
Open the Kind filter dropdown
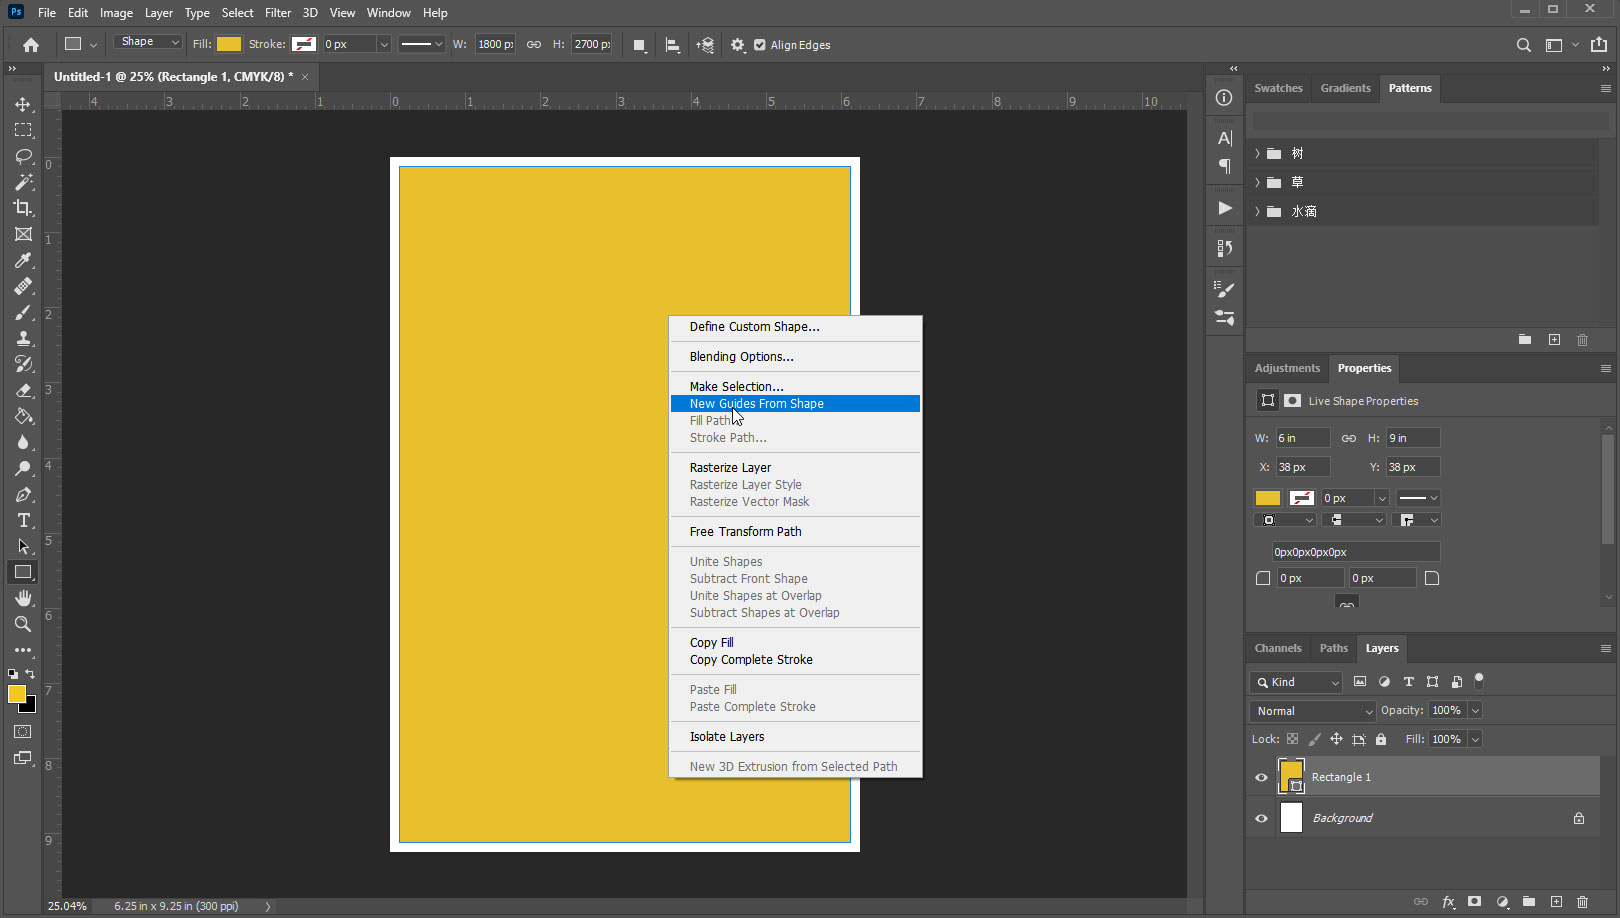click(x=1295, y=682)
